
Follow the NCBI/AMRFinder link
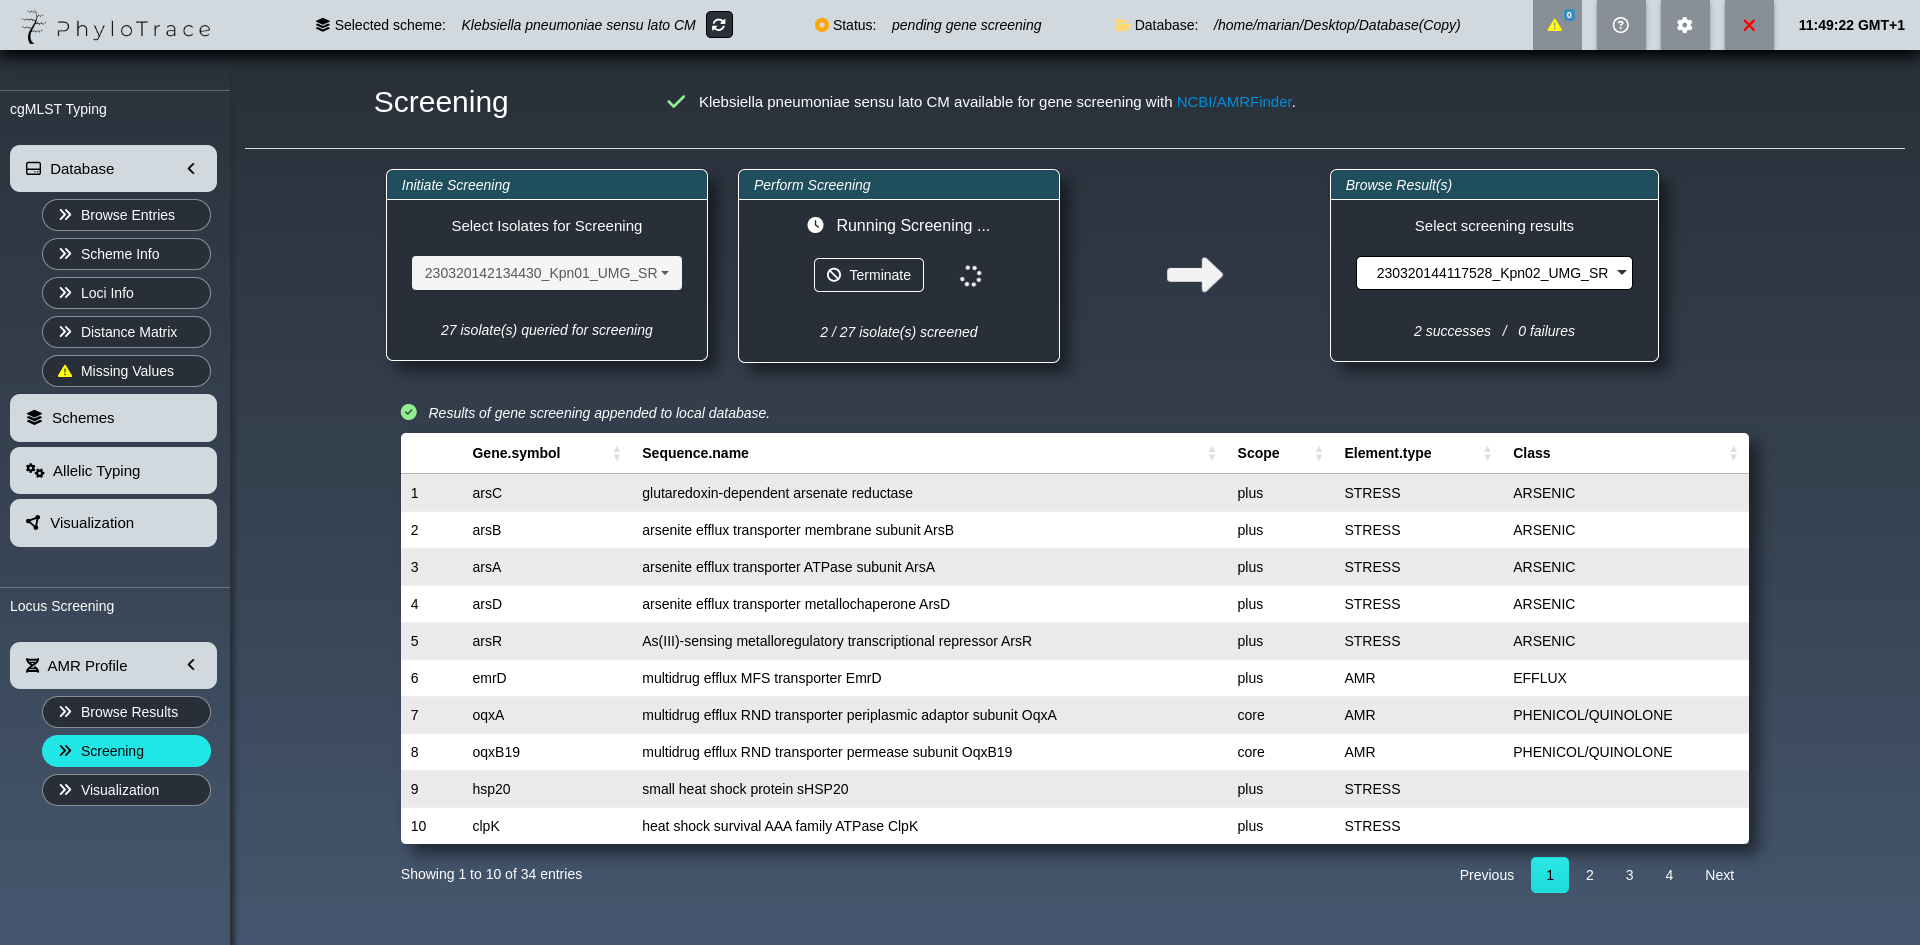pos(1233,102)
